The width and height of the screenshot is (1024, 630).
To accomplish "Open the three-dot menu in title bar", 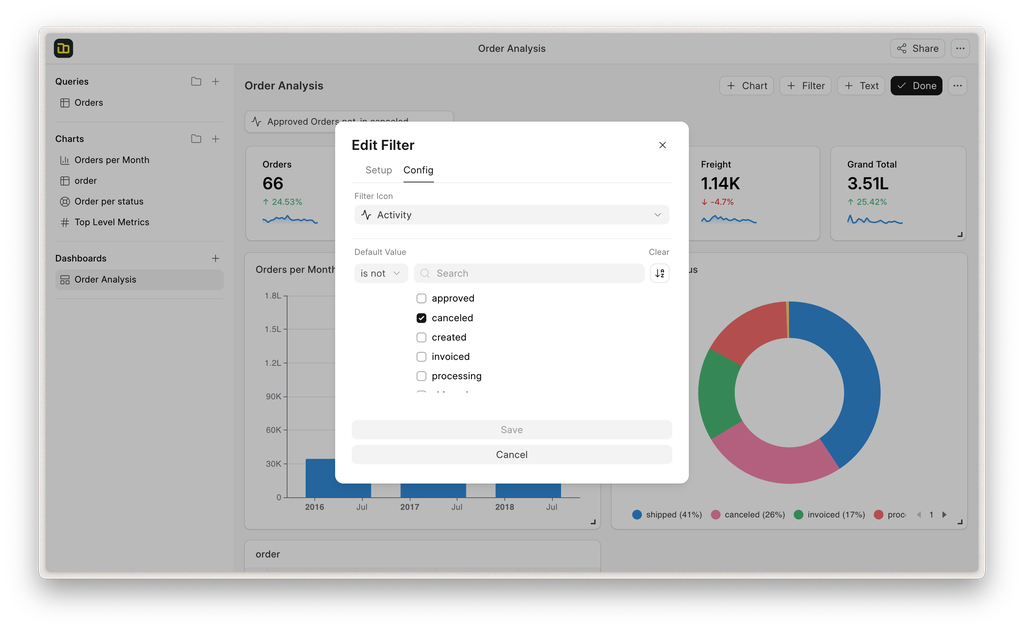I will (x=959, y=48).
